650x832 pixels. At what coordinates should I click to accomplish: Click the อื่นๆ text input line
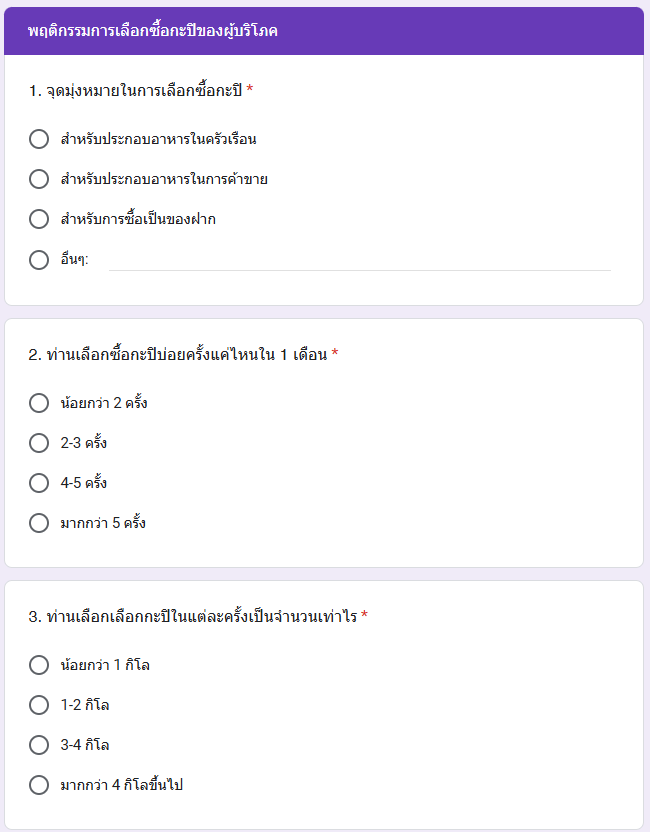(x=360, y=261)
